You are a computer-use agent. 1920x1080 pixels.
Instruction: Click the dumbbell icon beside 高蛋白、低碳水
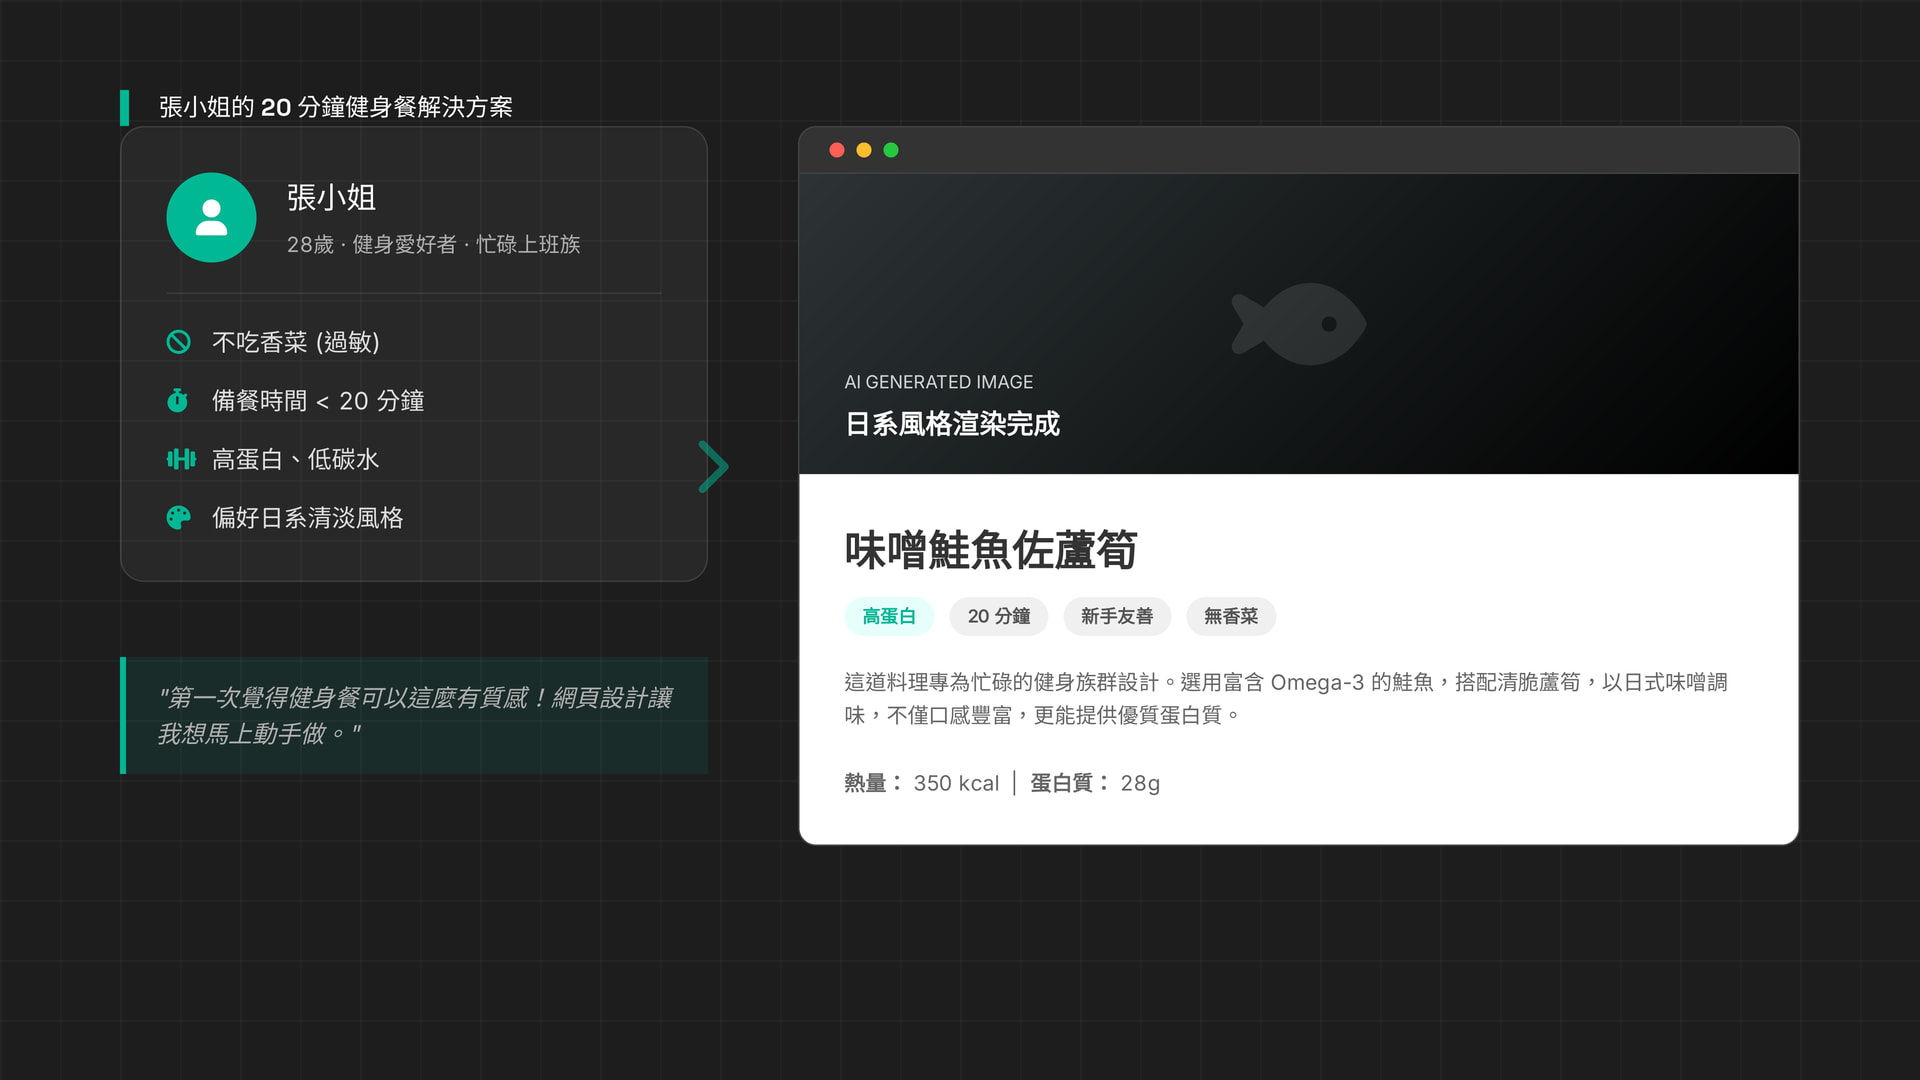click(181, 459)
